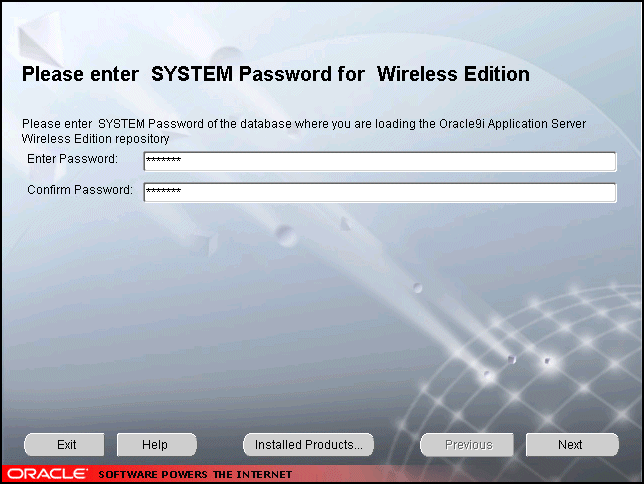Click heading 'Please enter SYSTEM Password for Wireless Edition'
The width and height of the screenshot is (644, 484).
click(276, 74)
